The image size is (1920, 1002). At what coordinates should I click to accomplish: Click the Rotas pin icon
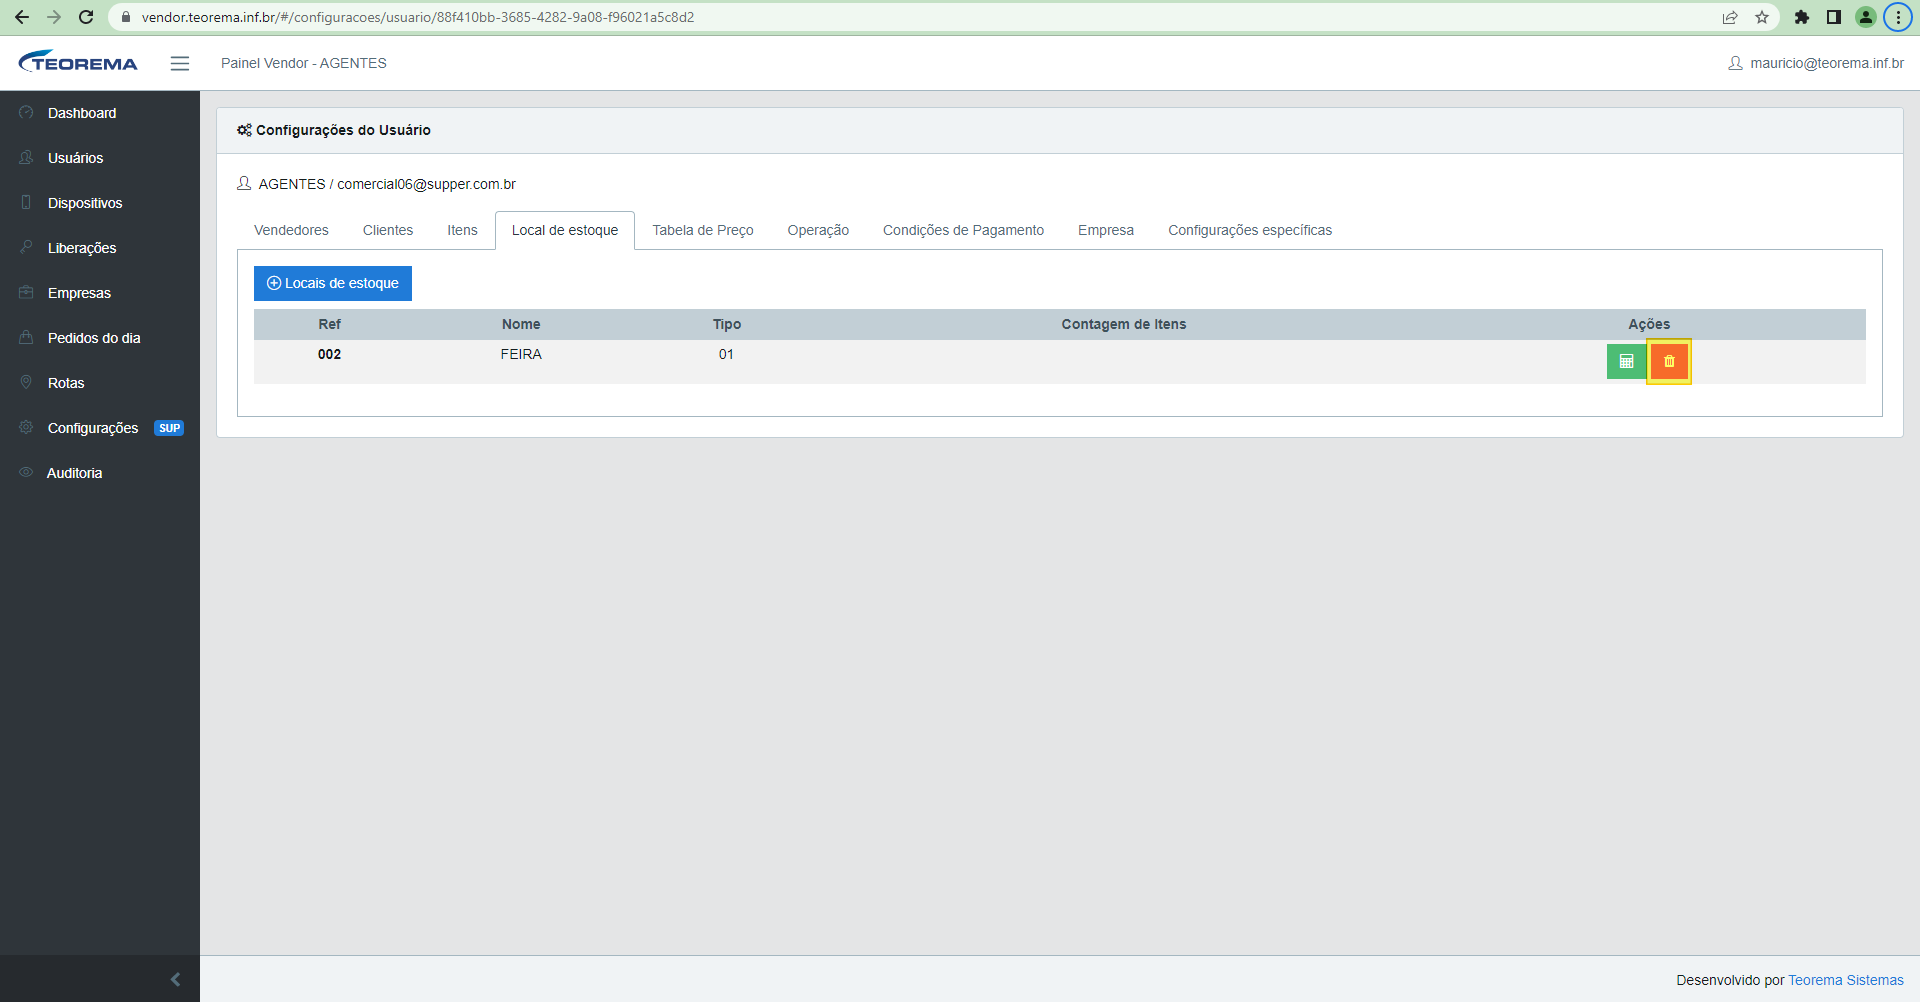point(26,382)
